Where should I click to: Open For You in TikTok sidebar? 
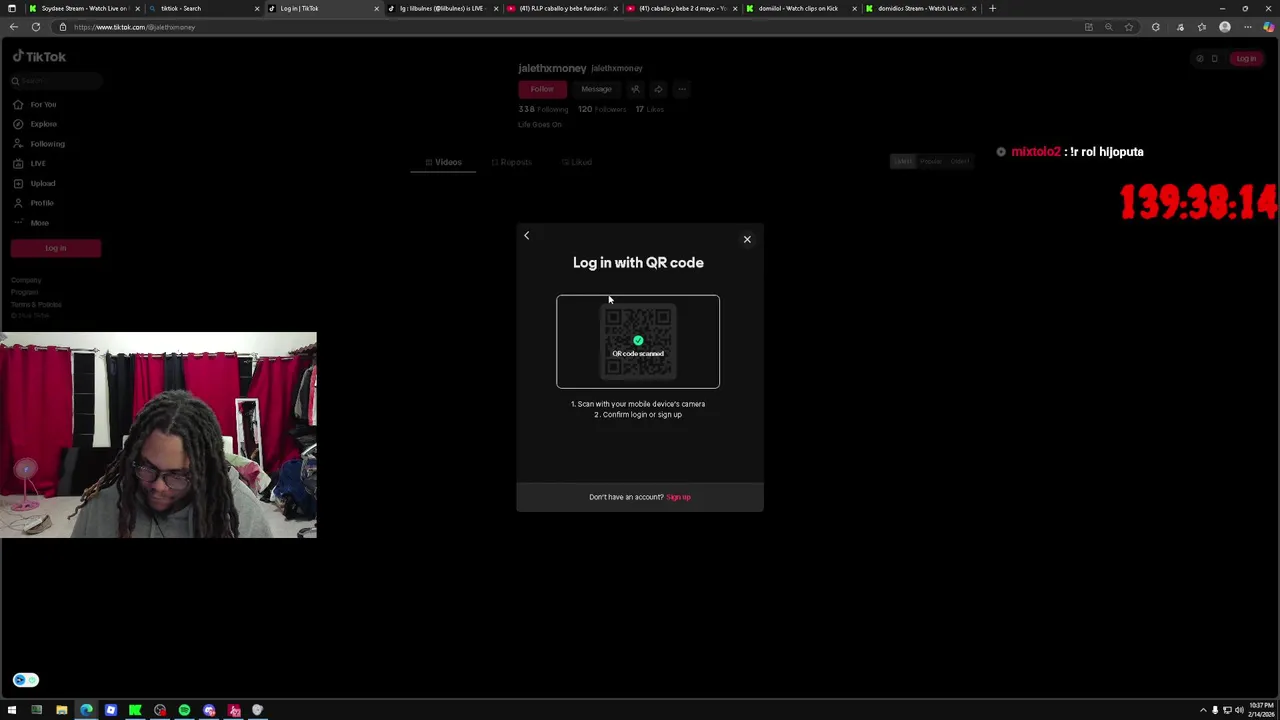click(43, 104)
